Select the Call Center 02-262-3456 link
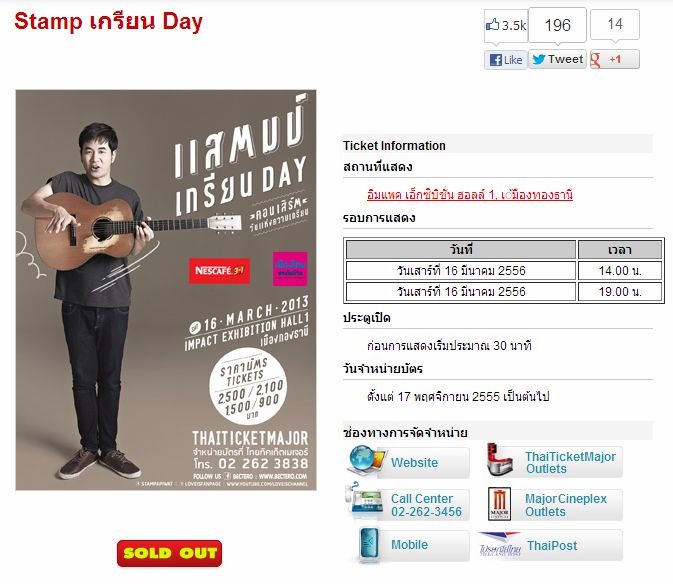Image resolution: width=673 pixels, height=584 pixels. [x=426, y=505]
